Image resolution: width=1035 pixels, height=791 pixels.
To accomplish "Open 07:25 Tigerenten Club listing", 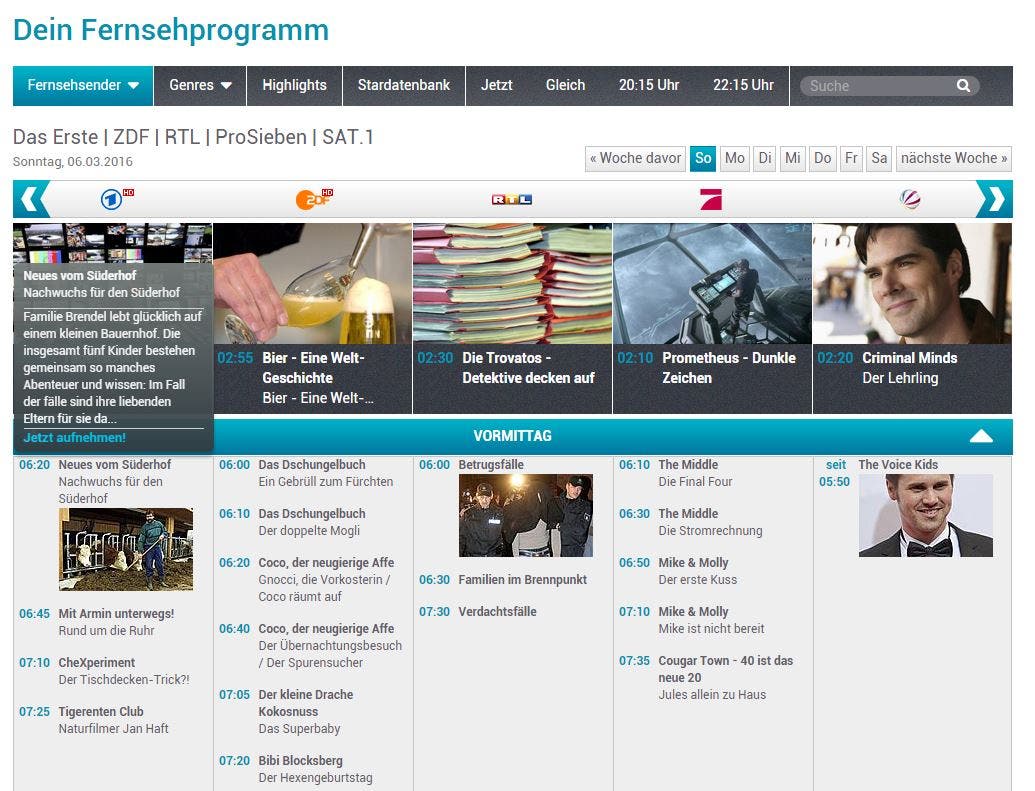I will click(101, 711).
